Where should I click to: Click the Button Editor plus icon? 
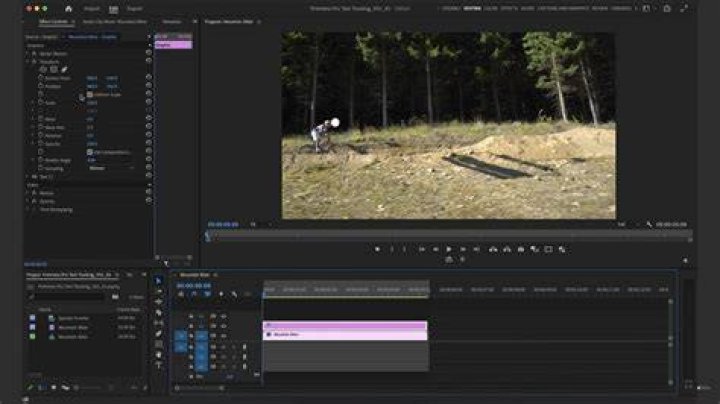point(685,261)
